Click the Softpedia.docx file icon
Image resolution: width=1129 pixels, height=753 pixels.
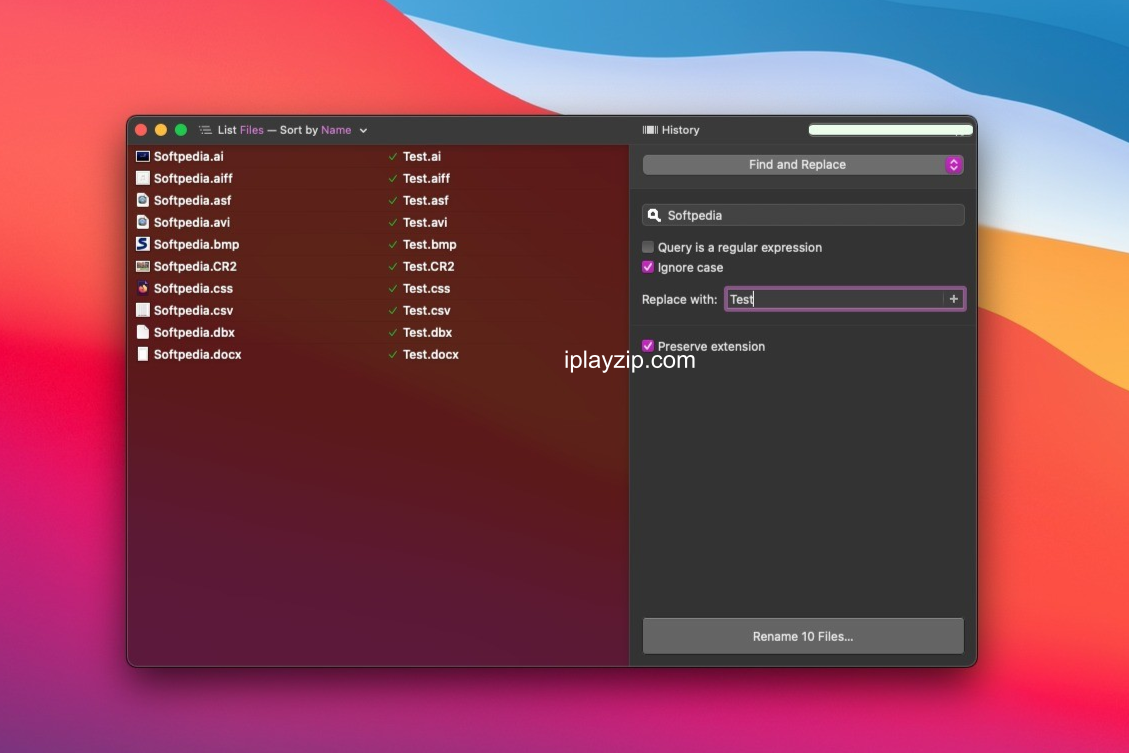coord(143,354)
